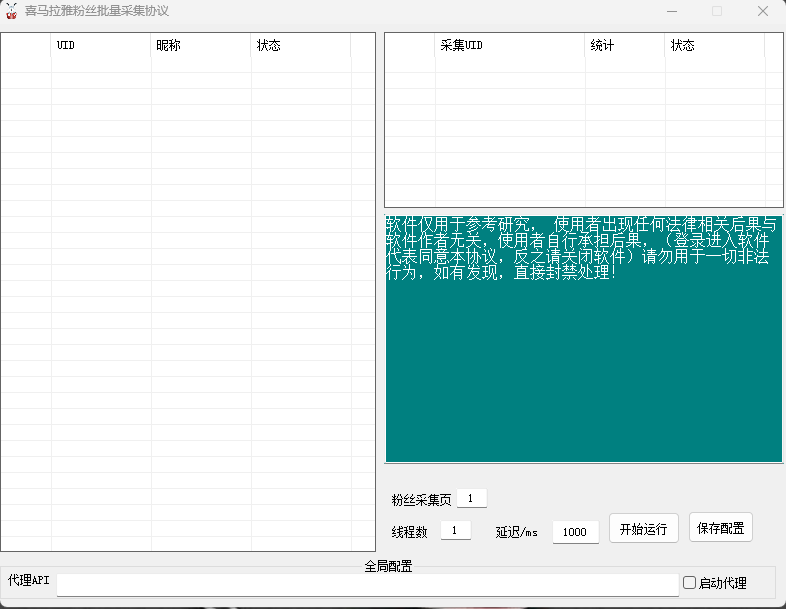Click the 采集UID column header
Screen dimensions: 786x609
point(509,46)
